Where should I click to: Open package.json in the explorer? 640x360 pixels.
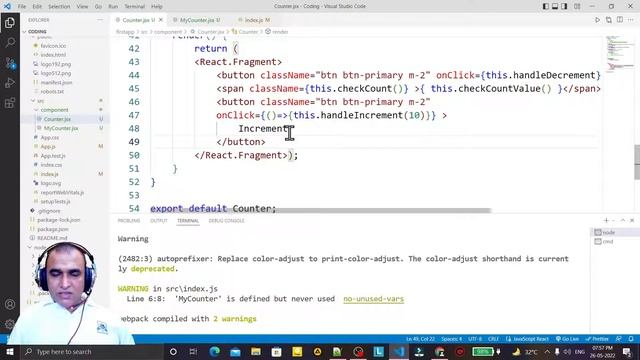52,229
